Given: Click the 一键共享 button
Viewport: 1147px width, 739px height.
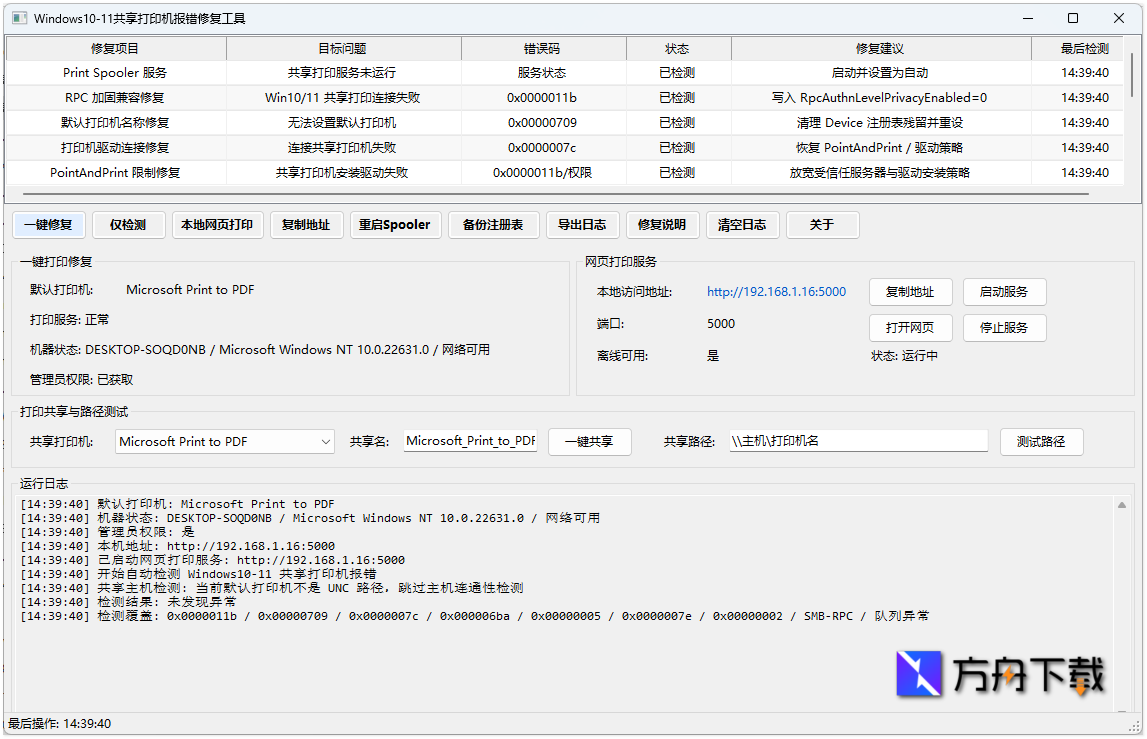Looking at the screenshot, I should 590,442.
